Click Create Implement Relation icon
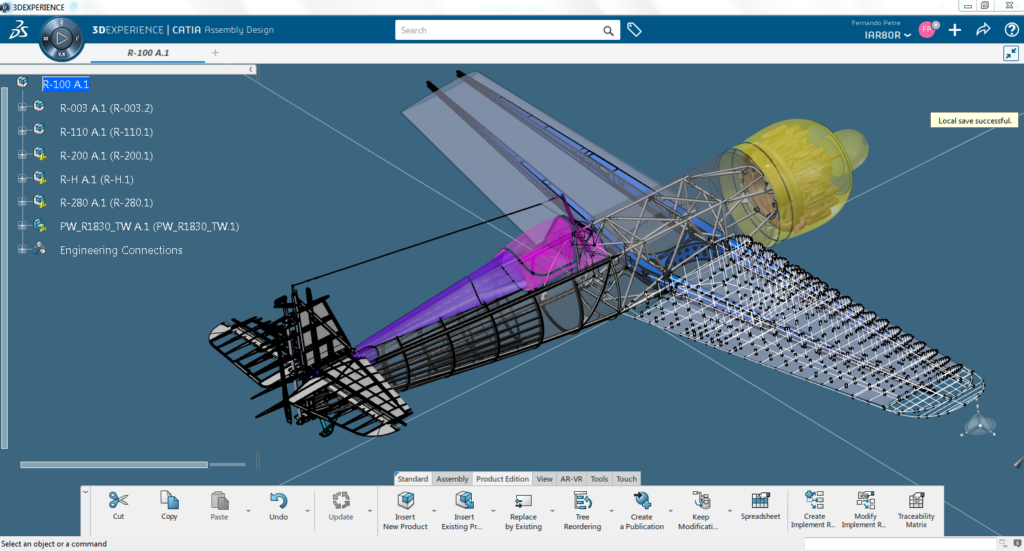The width and height of the screenshot is (1024, 551). point(814,500)
